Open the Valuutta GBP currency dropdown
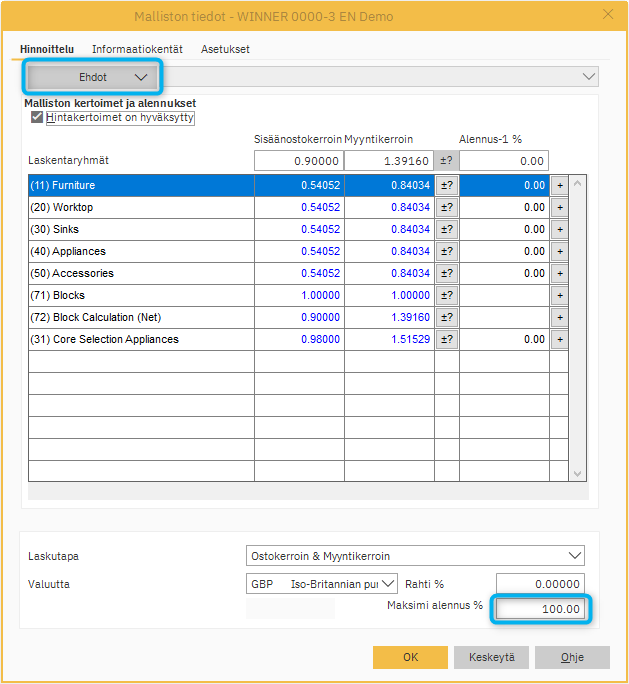Screen dimensions: 629x684 click(388, 584)
